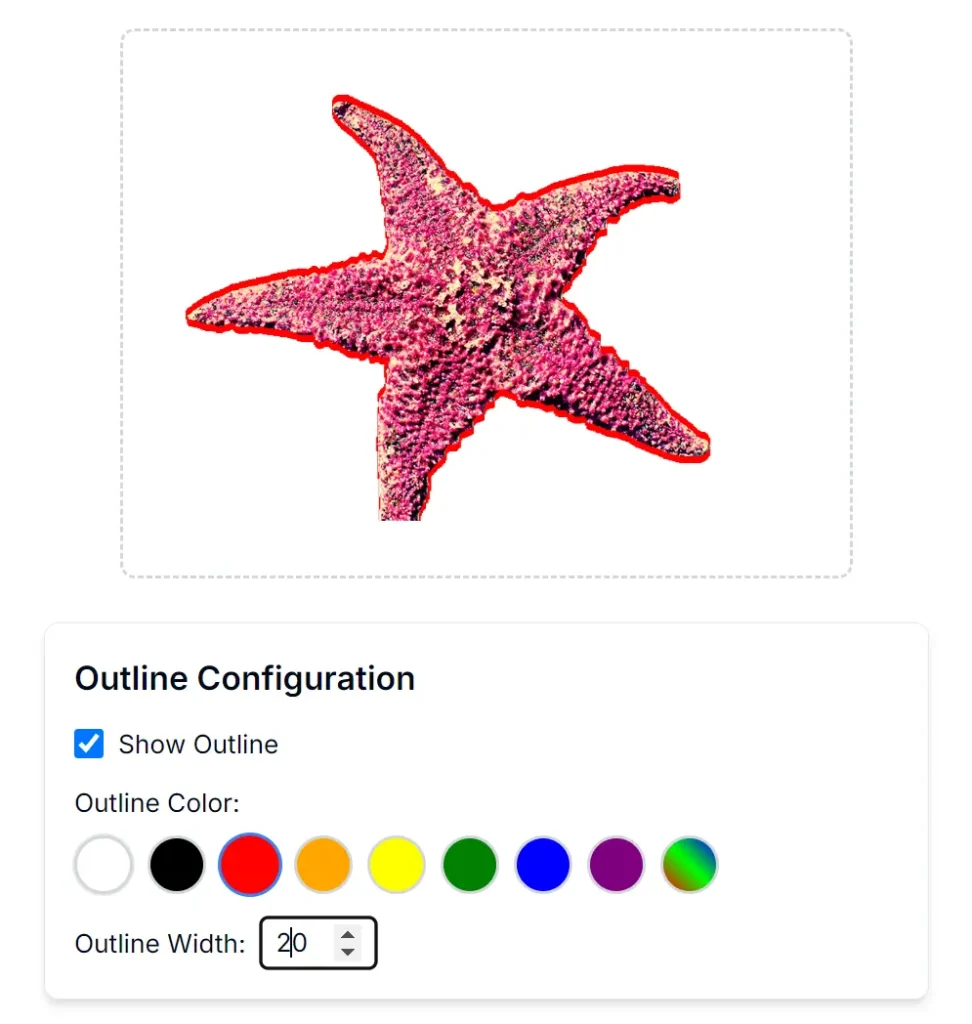Decrement the outline width with the down arrow

(349, 952)
